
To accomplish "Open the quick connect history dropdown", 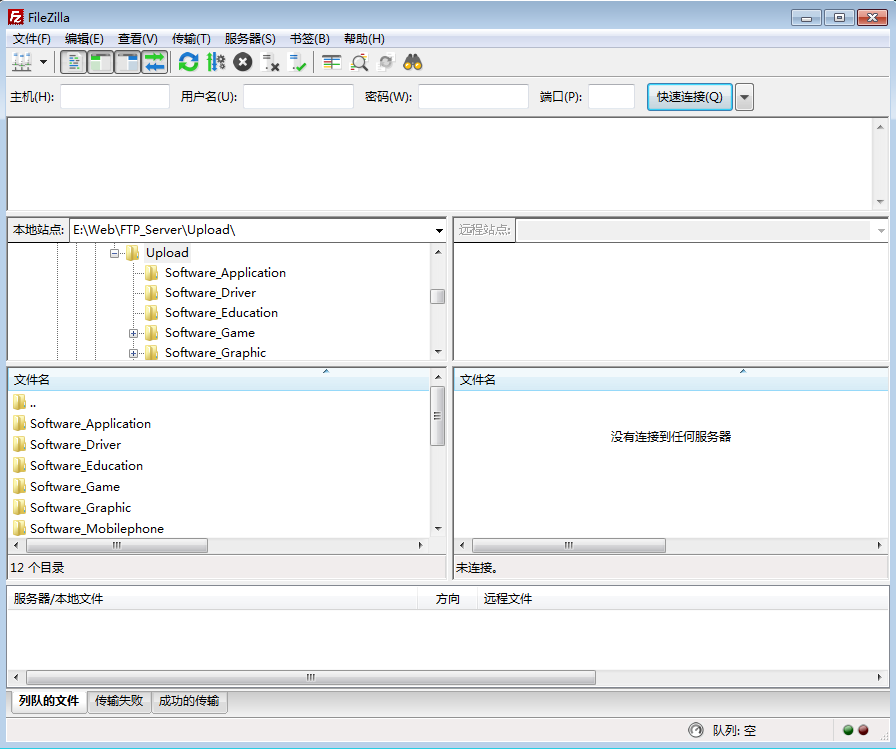I will coord(744,97).
